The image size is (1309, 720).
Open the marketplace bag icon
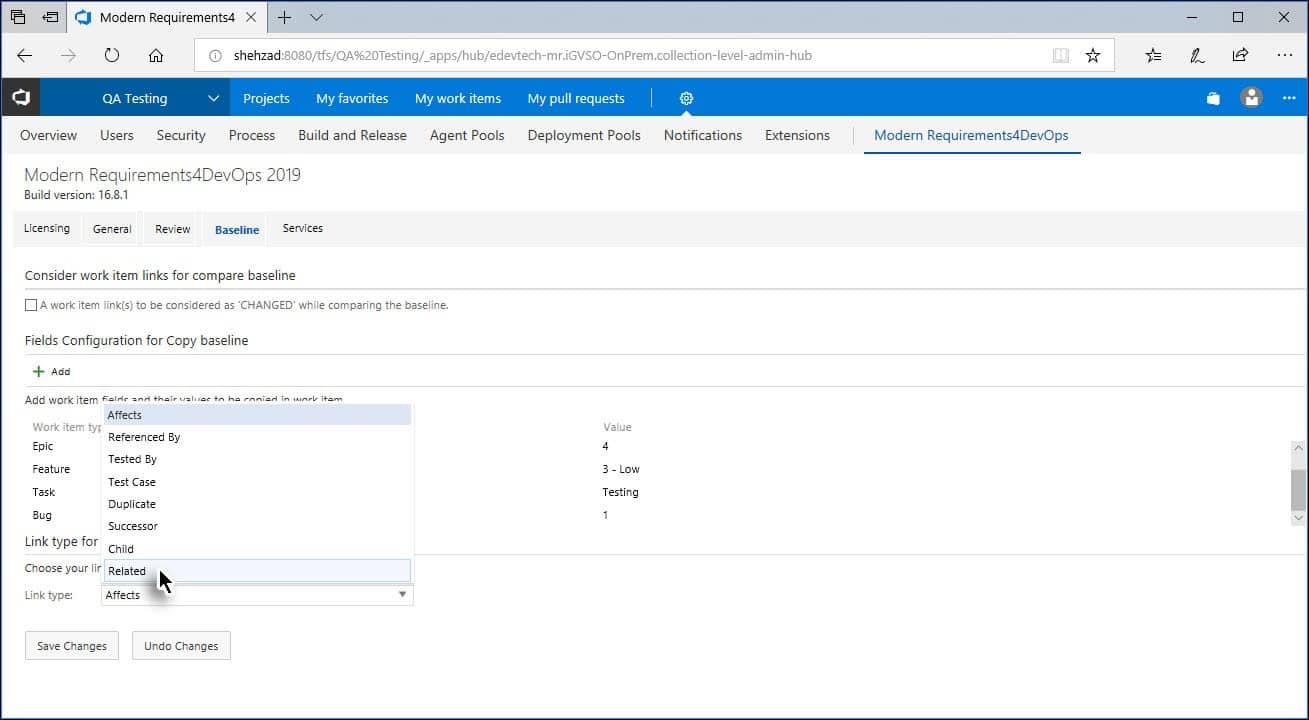[x=1213, y=98]
